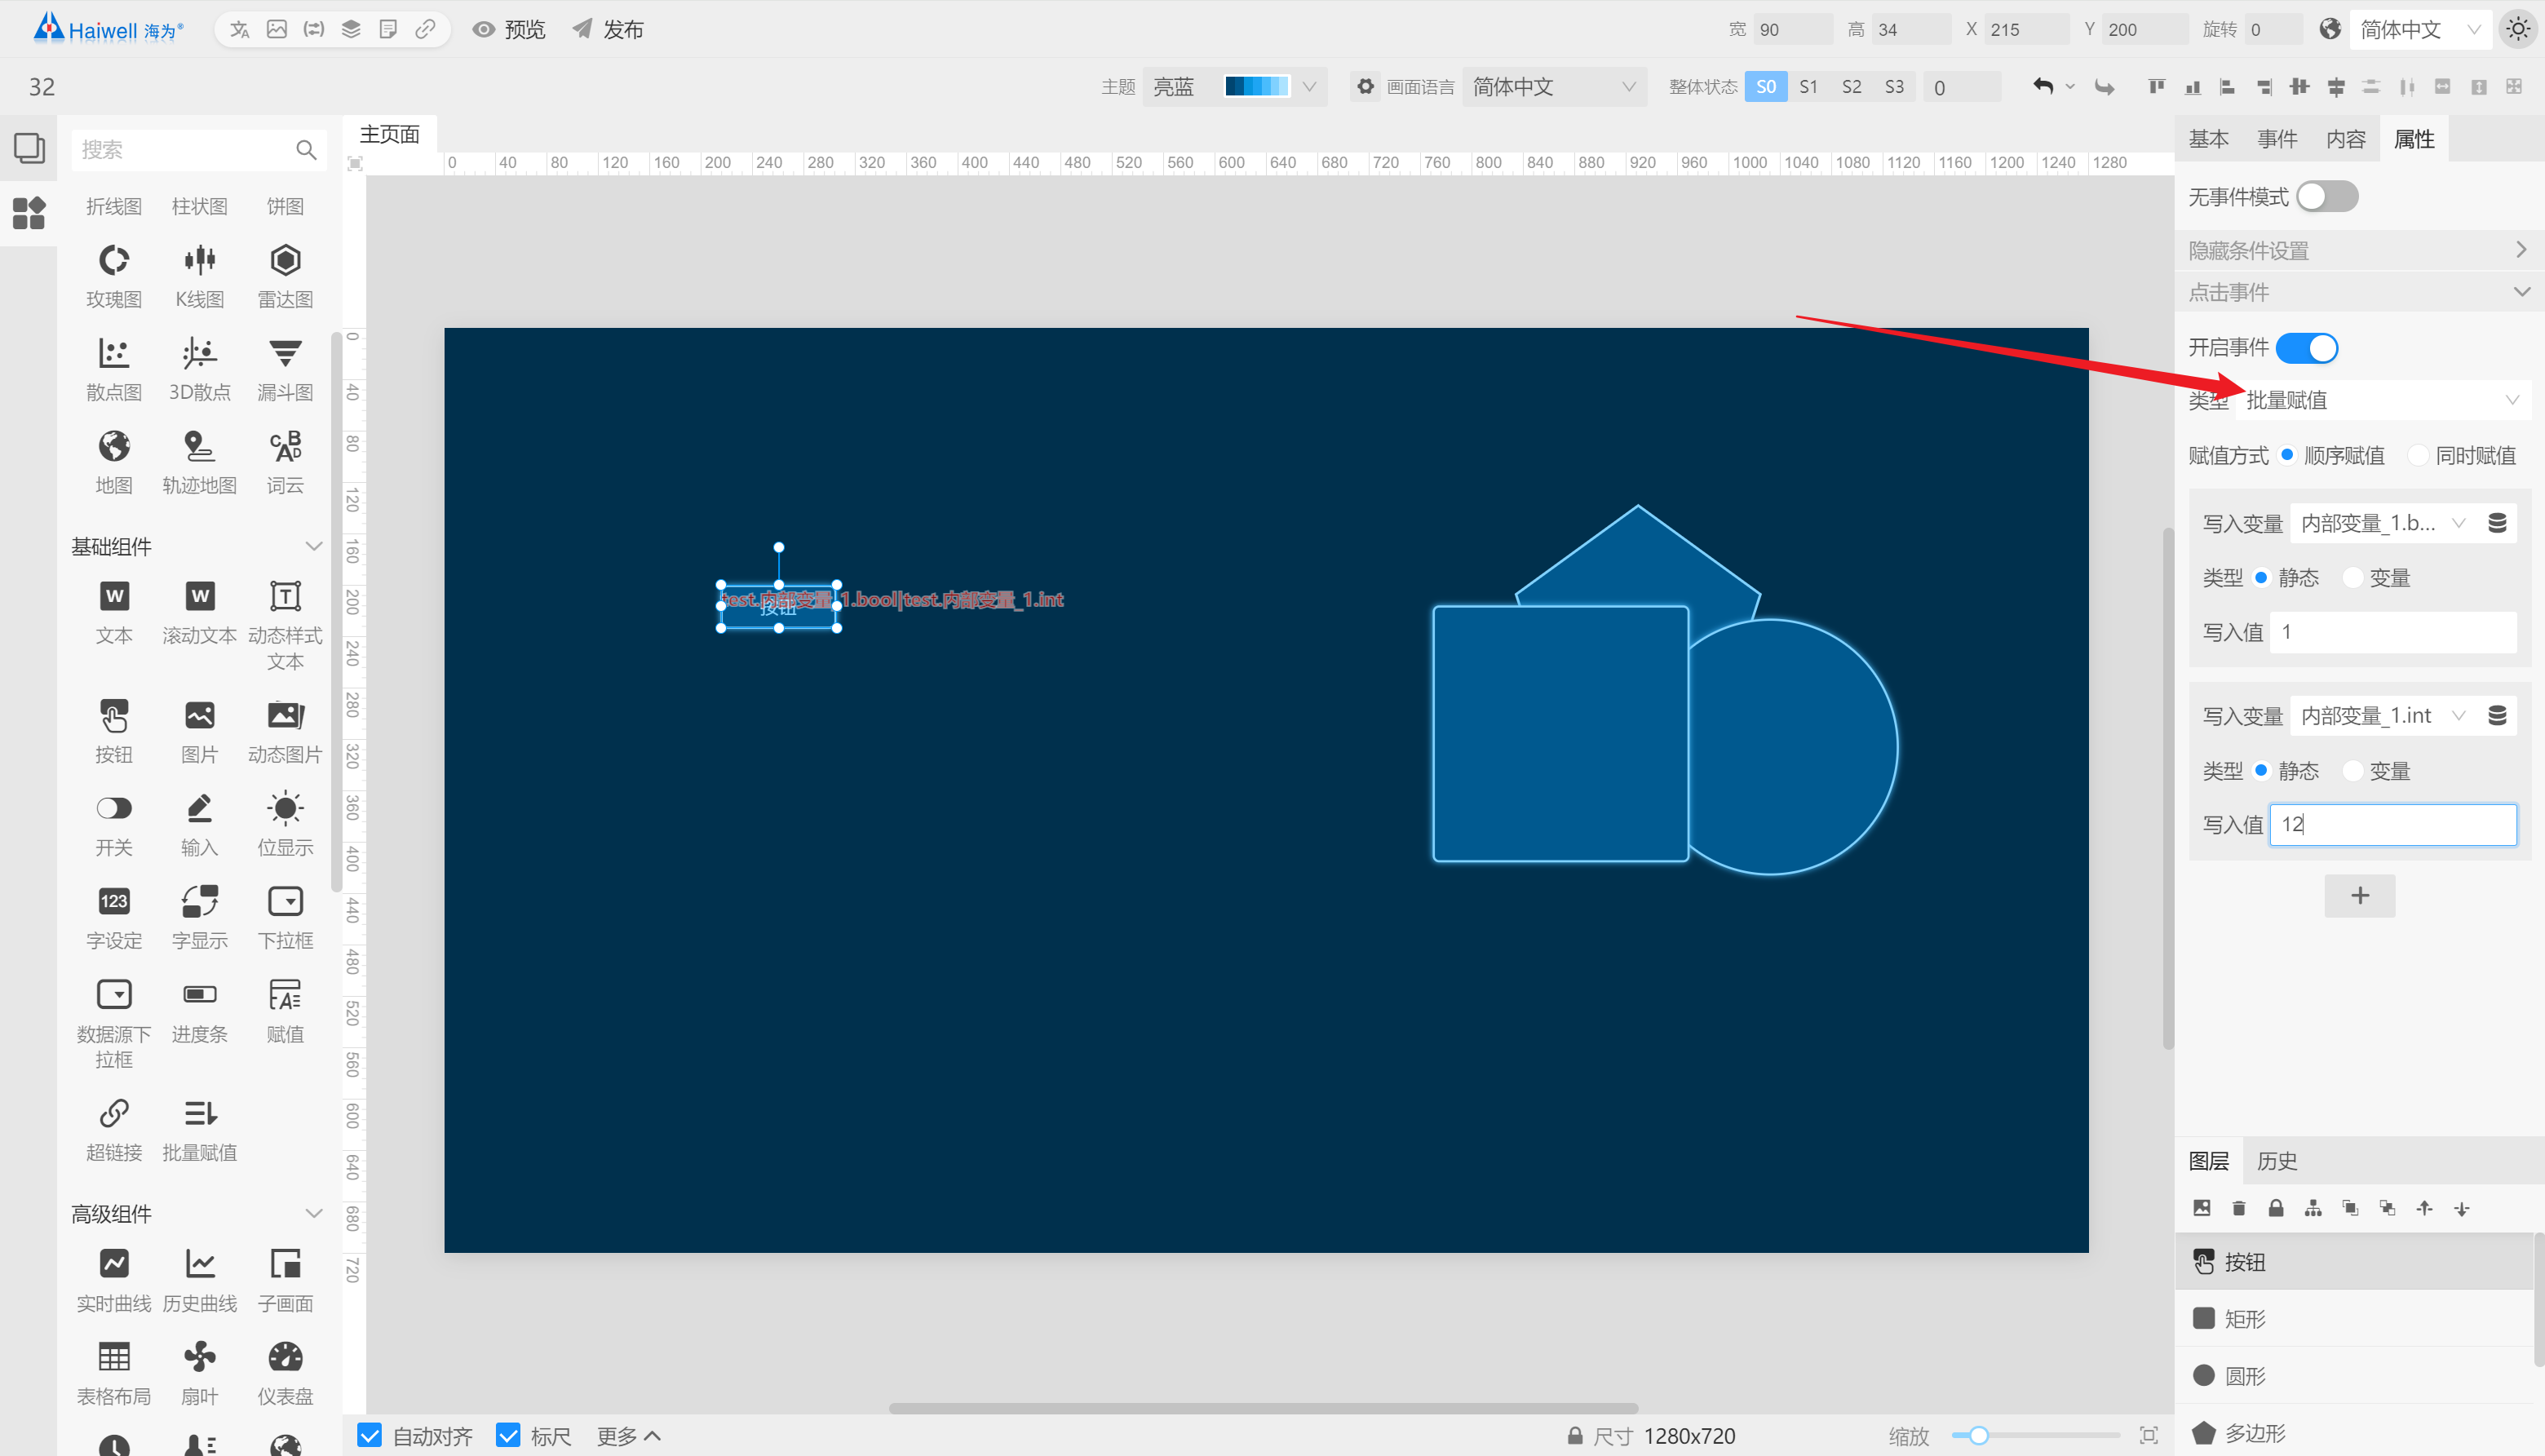Select the 字设定 word setting component

(x=114, y=917)
